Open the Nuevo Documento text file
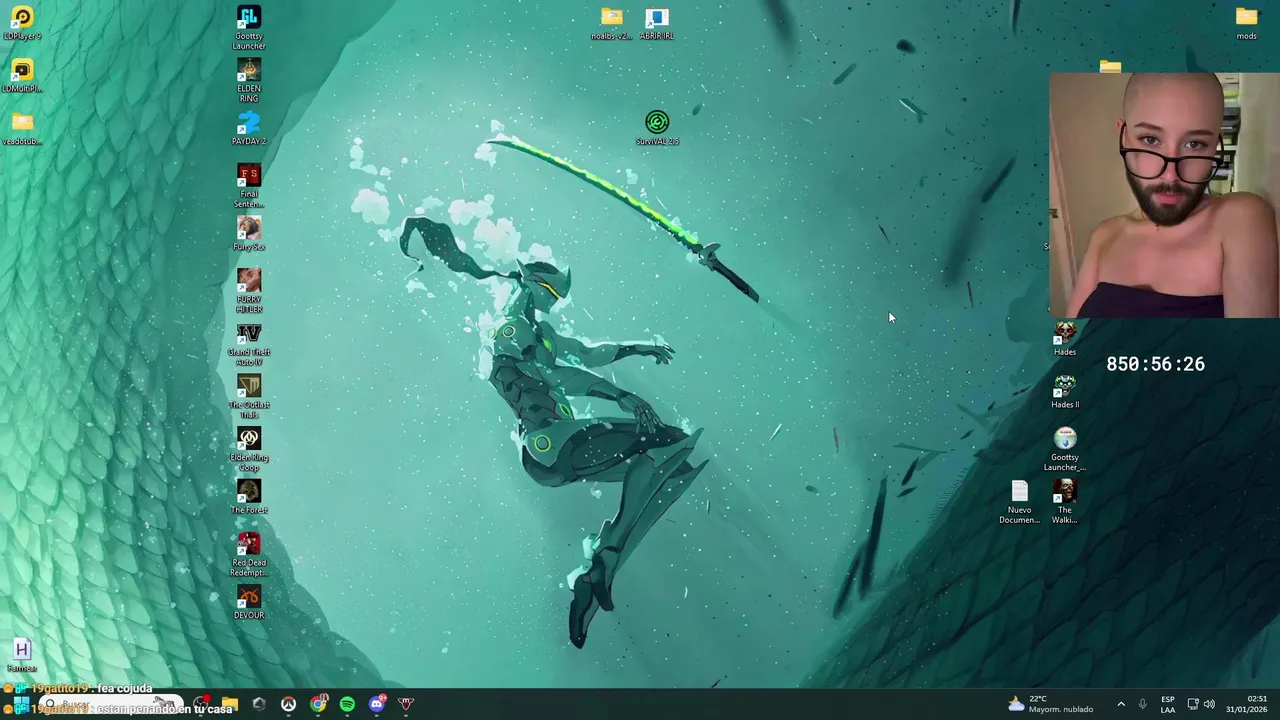 coord(1019,502)
